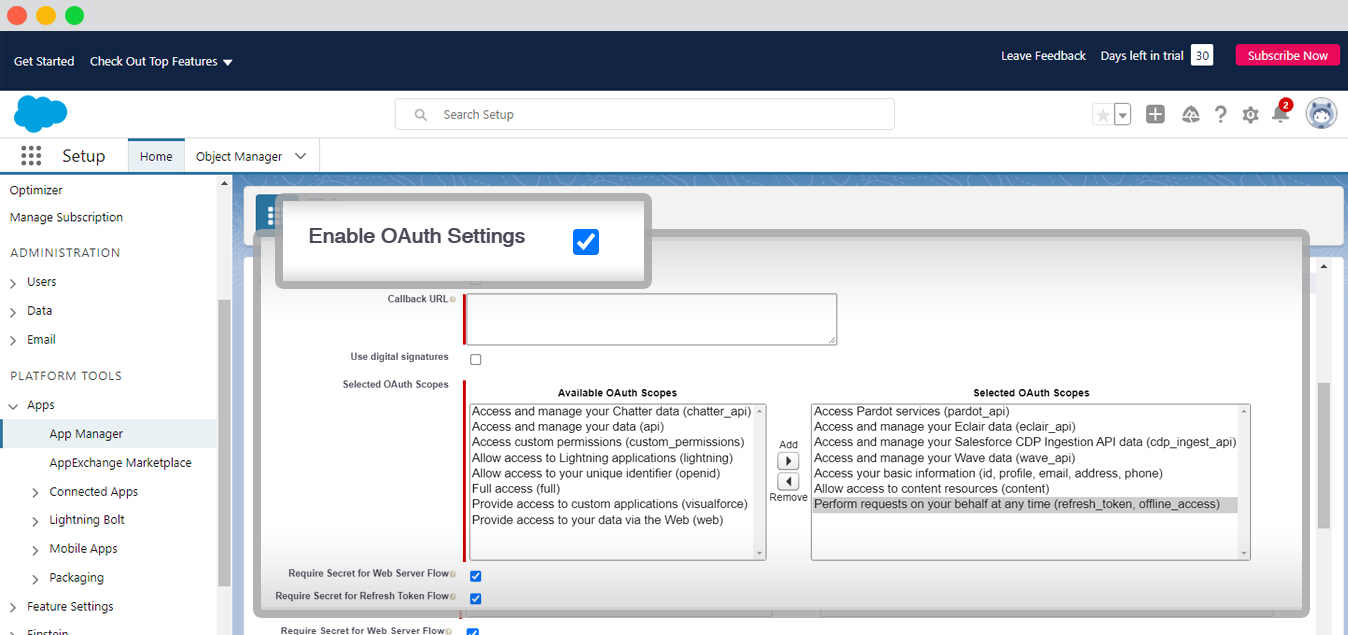Open the favorites list dropdown arrow

(1123, 115)
